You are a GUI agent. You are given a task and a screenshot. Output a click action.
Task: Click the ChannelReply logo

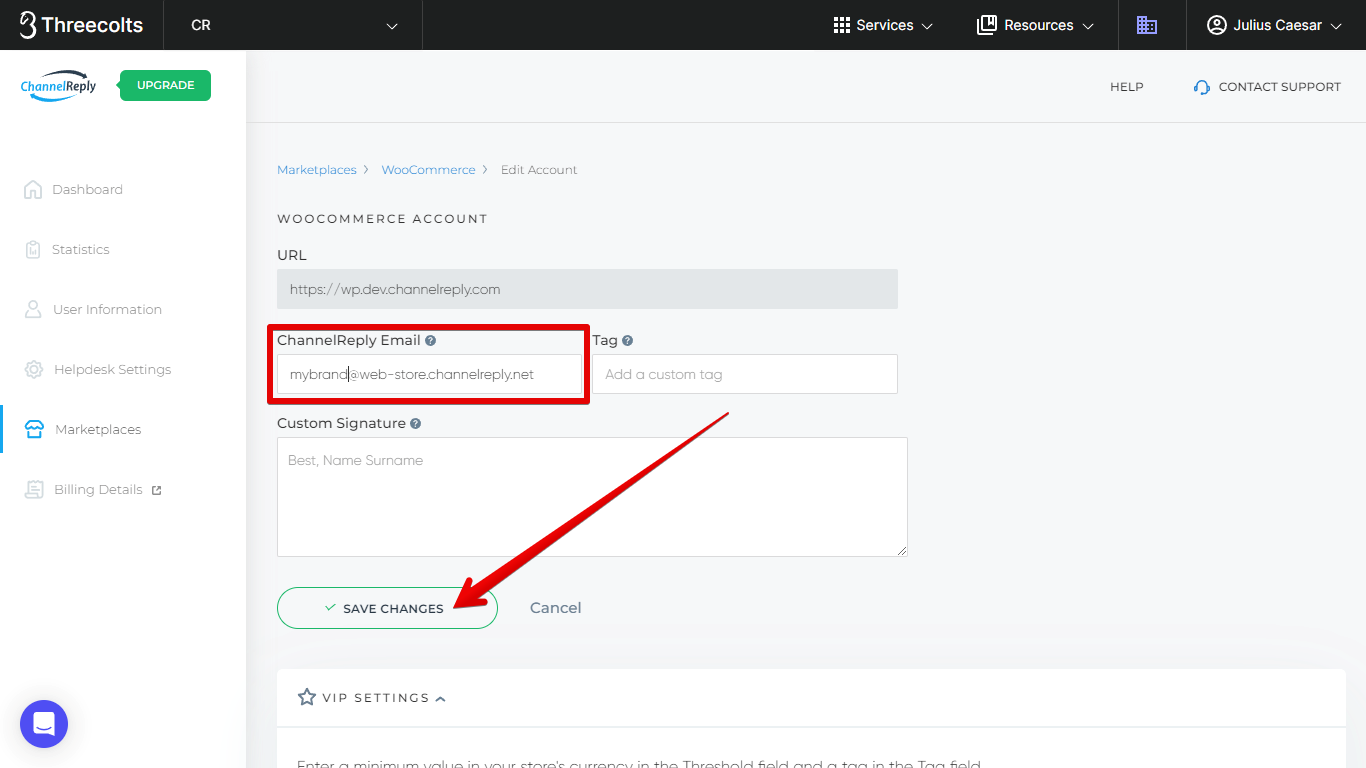tap(59, 86)
